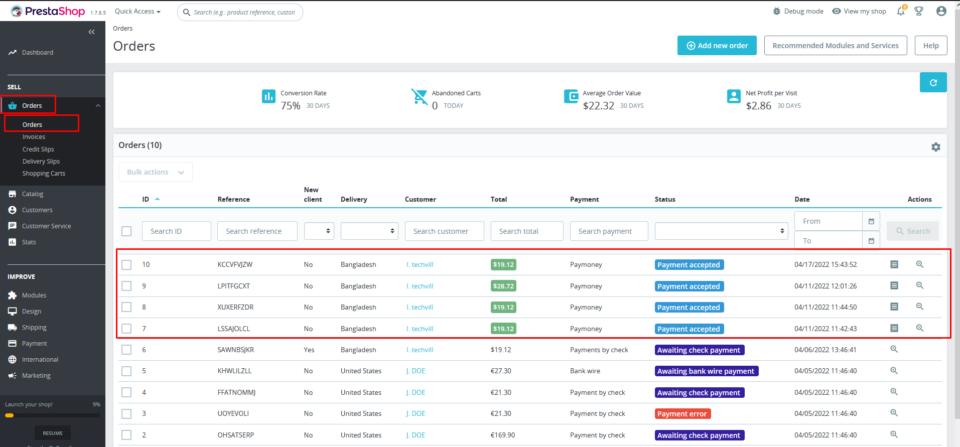View invoice icon for order 10
This screenshot has height=447, width=960.
(895, 265)
